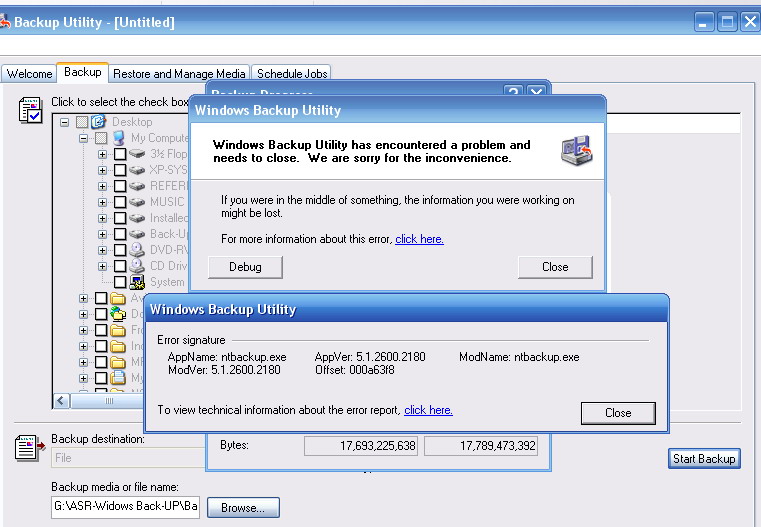
Task: Click the Installed drive icon
Action: (137, 218)
